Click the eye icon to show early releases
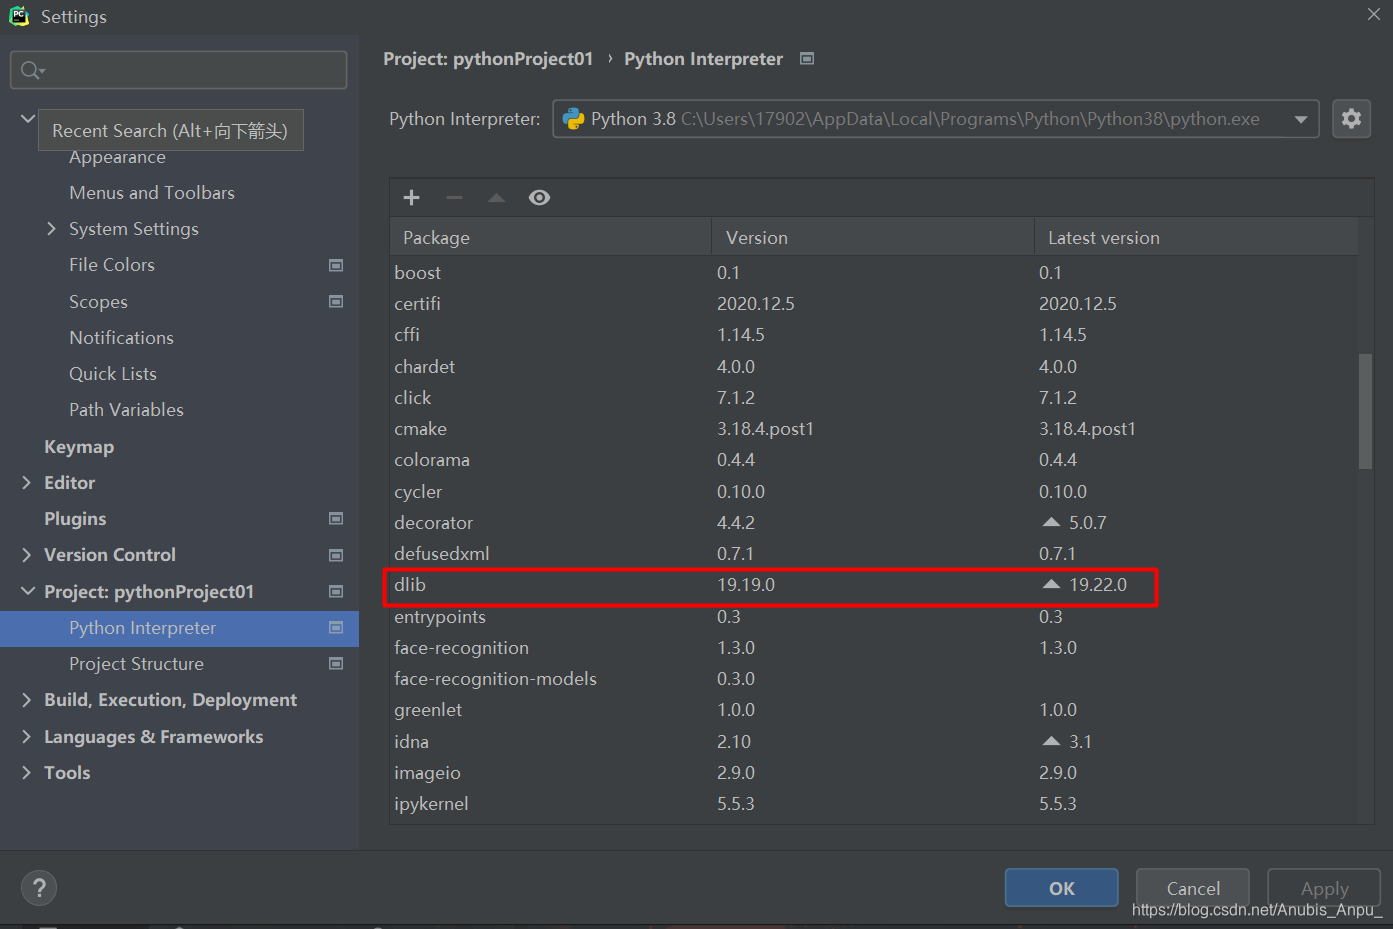This screenshot has height=929, width=1393. click(x=539, y=197)
